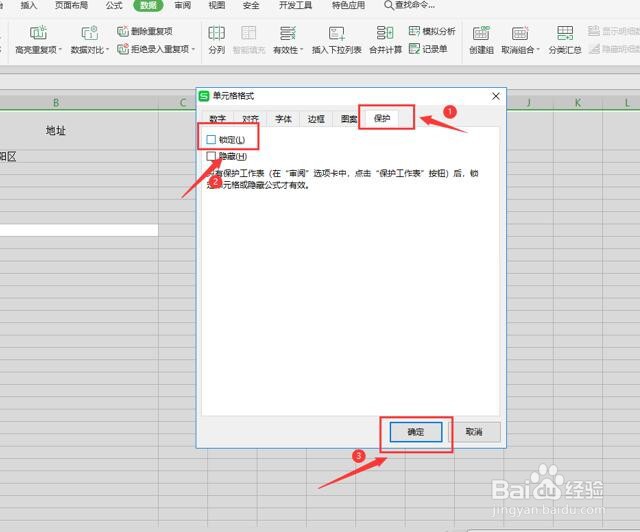Click the green WPS logo in dialog title

(203, 96)
